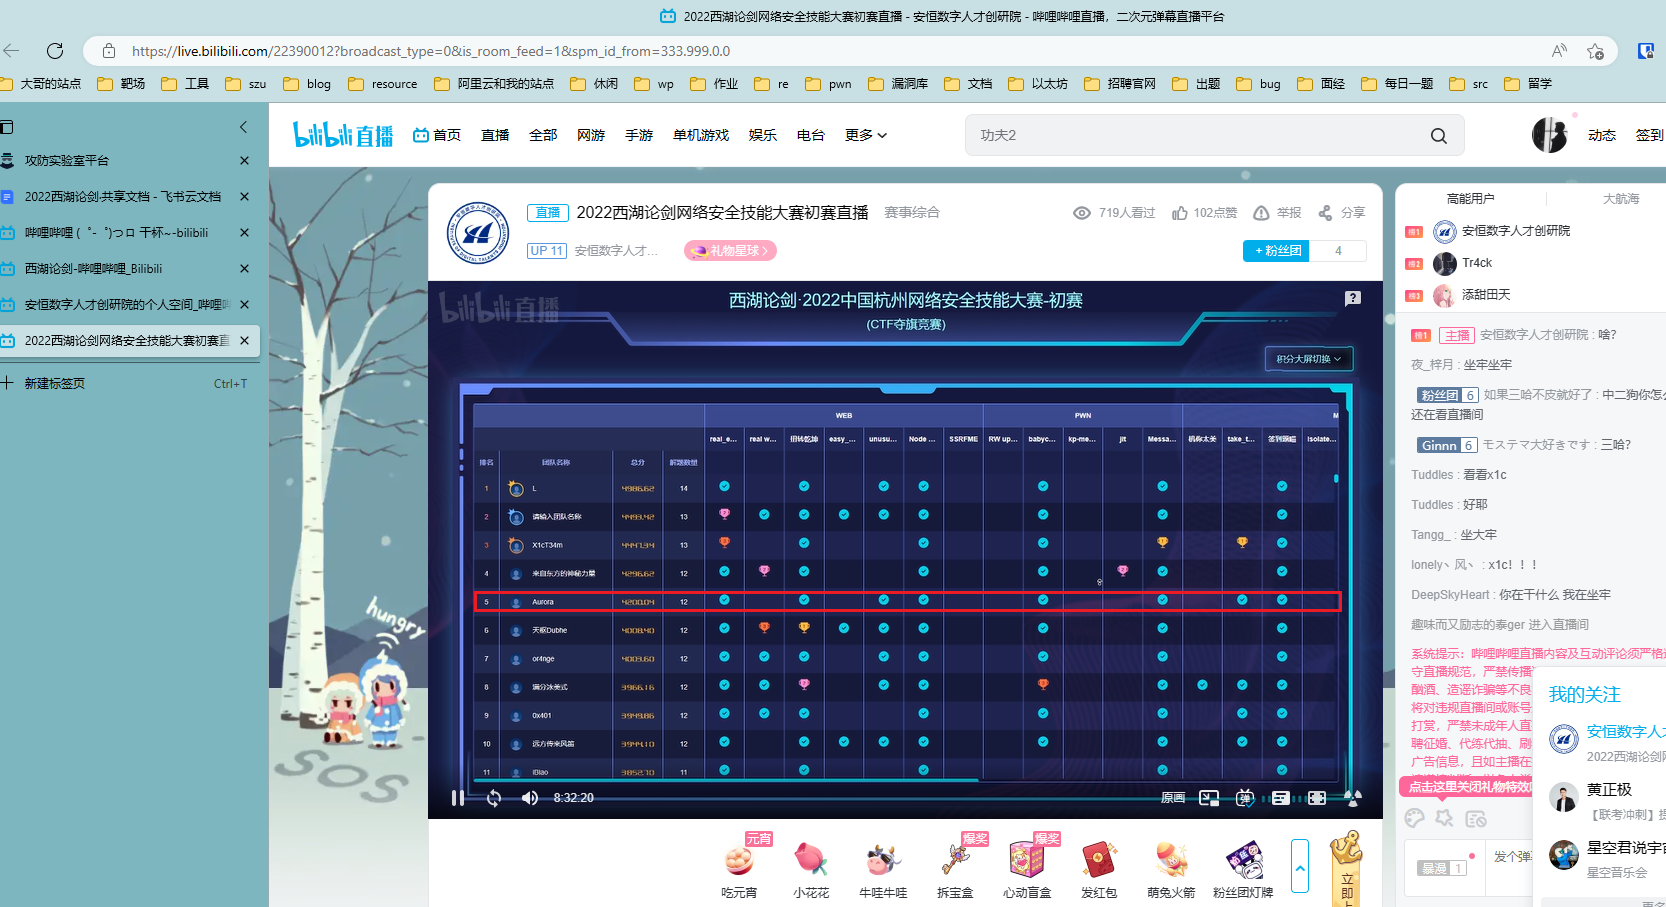Image resolution: width=1666 pixels, height=907 pixels.
Task: Open the 网游 category tab
Action: coord(591,135)
